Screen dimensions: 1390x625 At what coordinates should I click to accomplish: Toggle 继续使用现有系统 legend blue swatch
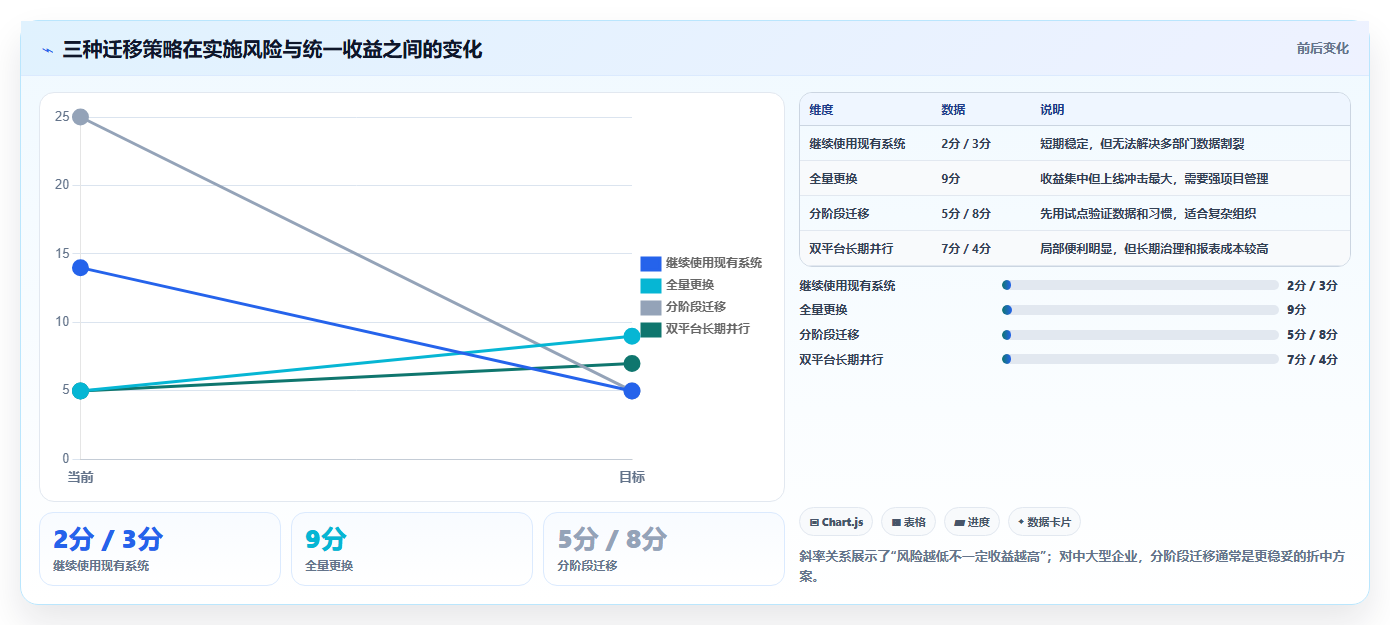[x=651, y=263]
